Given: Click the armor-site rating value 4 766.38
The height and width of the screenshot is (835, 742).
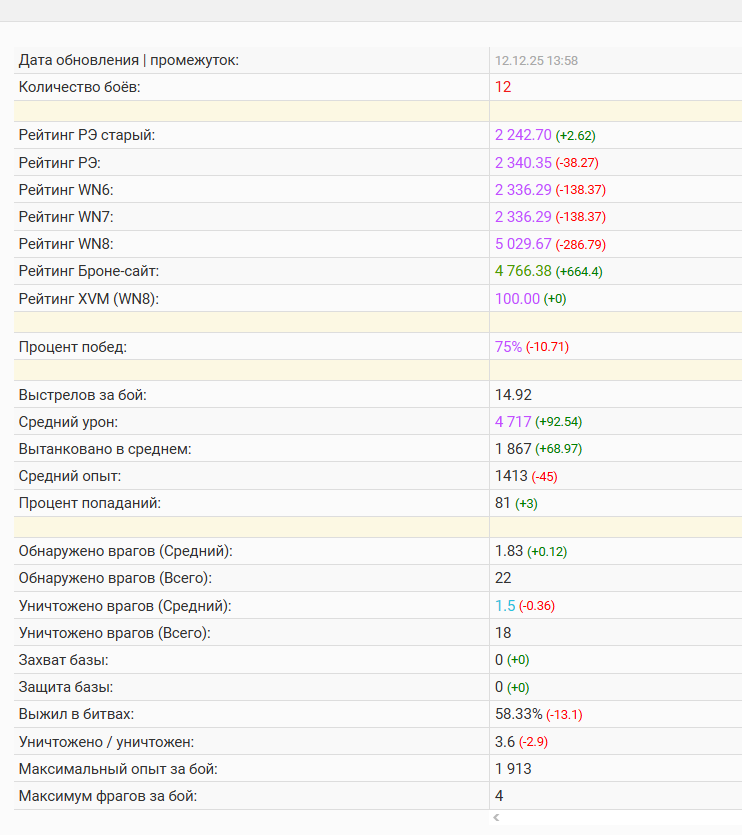Looking at the screenshot, I should (523, 270).
